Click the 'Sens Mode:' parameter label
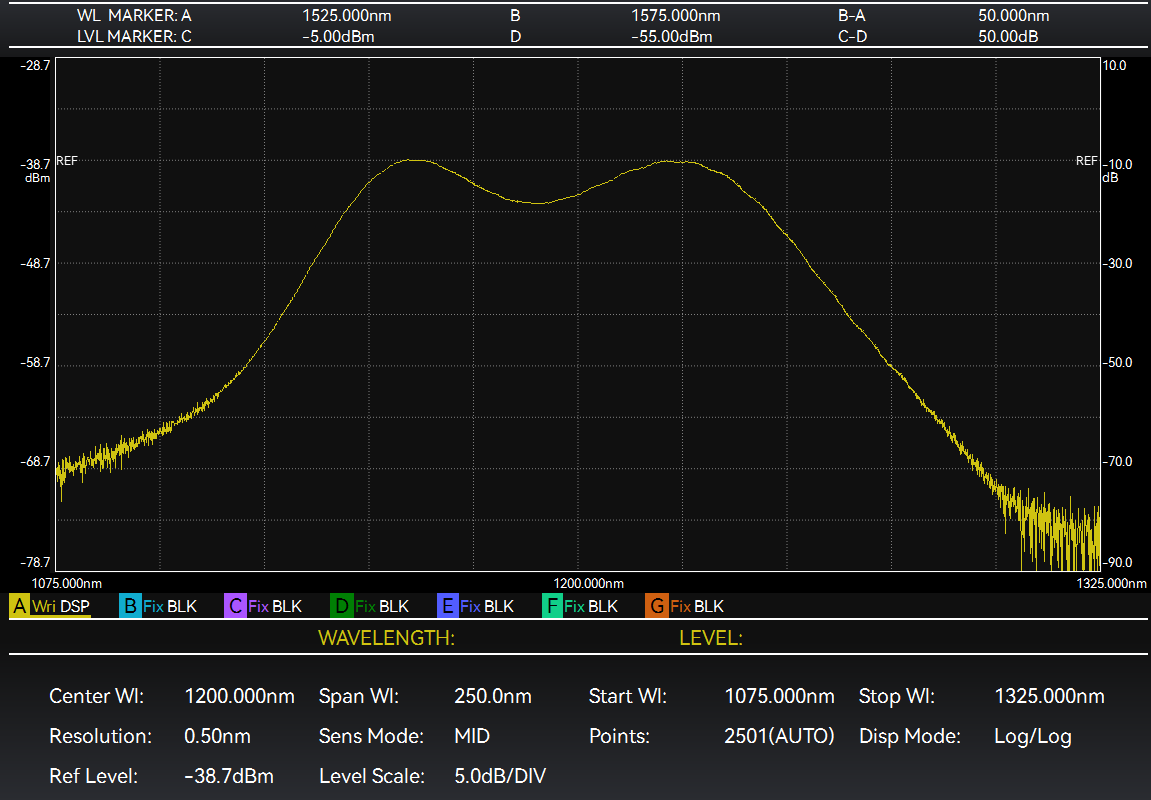 point(371,736)
